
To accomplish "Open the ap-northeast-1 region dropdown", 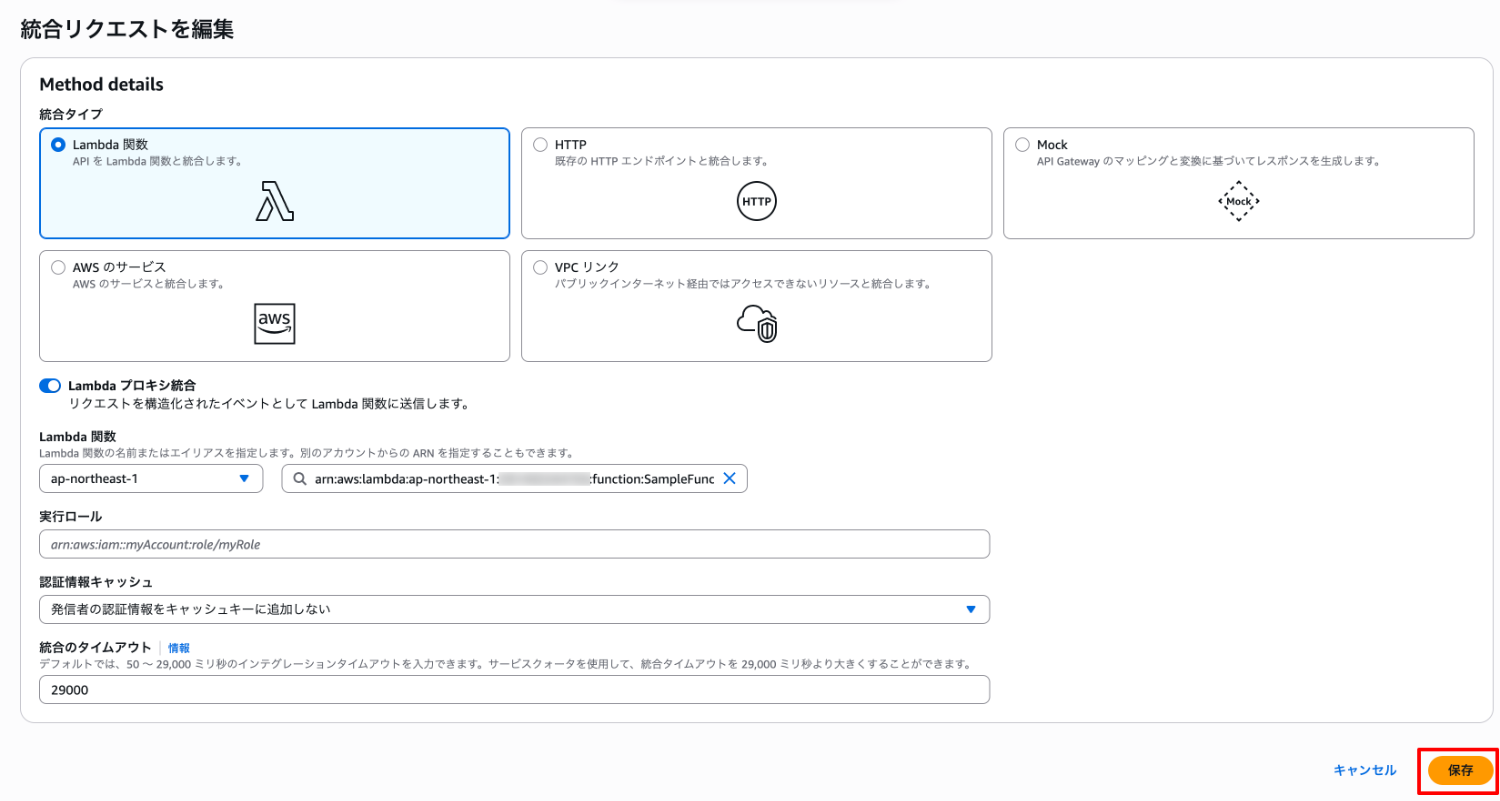I will pos(151,479).
